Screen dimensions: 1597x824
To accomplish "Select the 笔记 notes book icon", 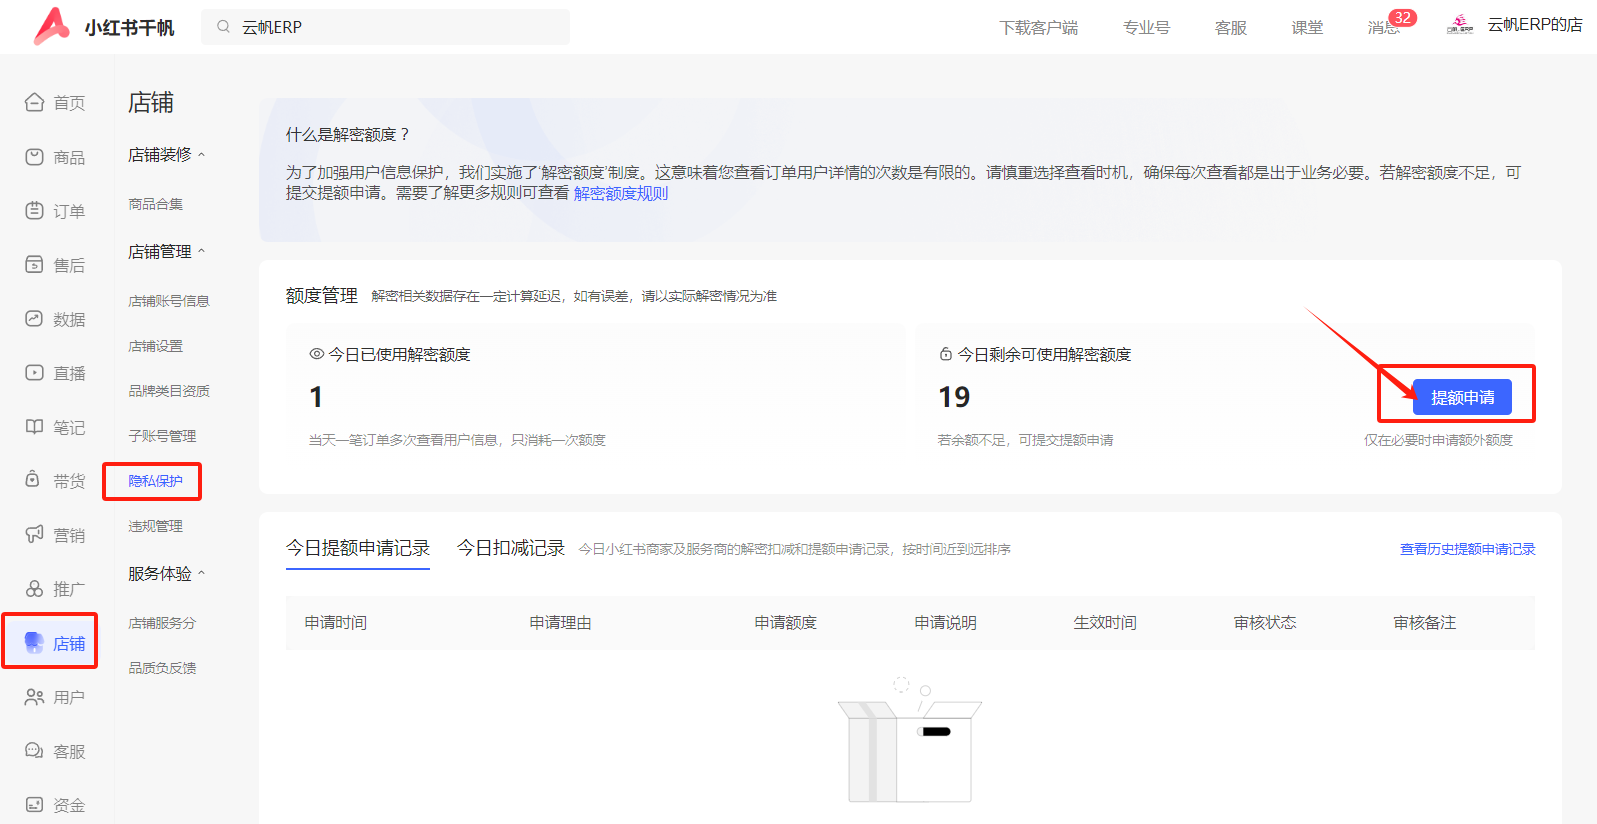I will coord(35,427).
